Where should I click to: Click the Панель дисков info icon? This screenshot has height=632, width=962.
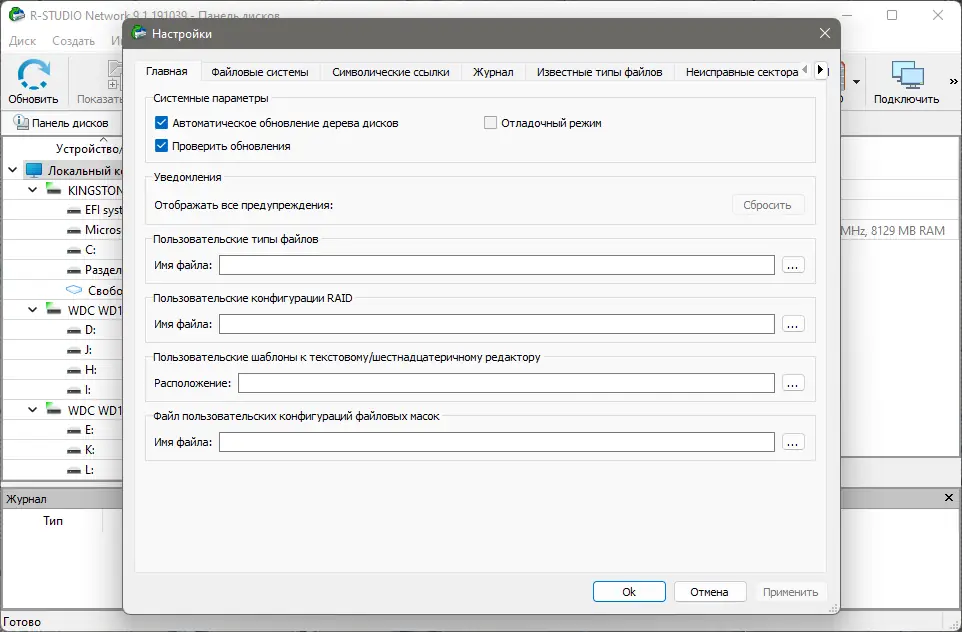tap(20, 123)
